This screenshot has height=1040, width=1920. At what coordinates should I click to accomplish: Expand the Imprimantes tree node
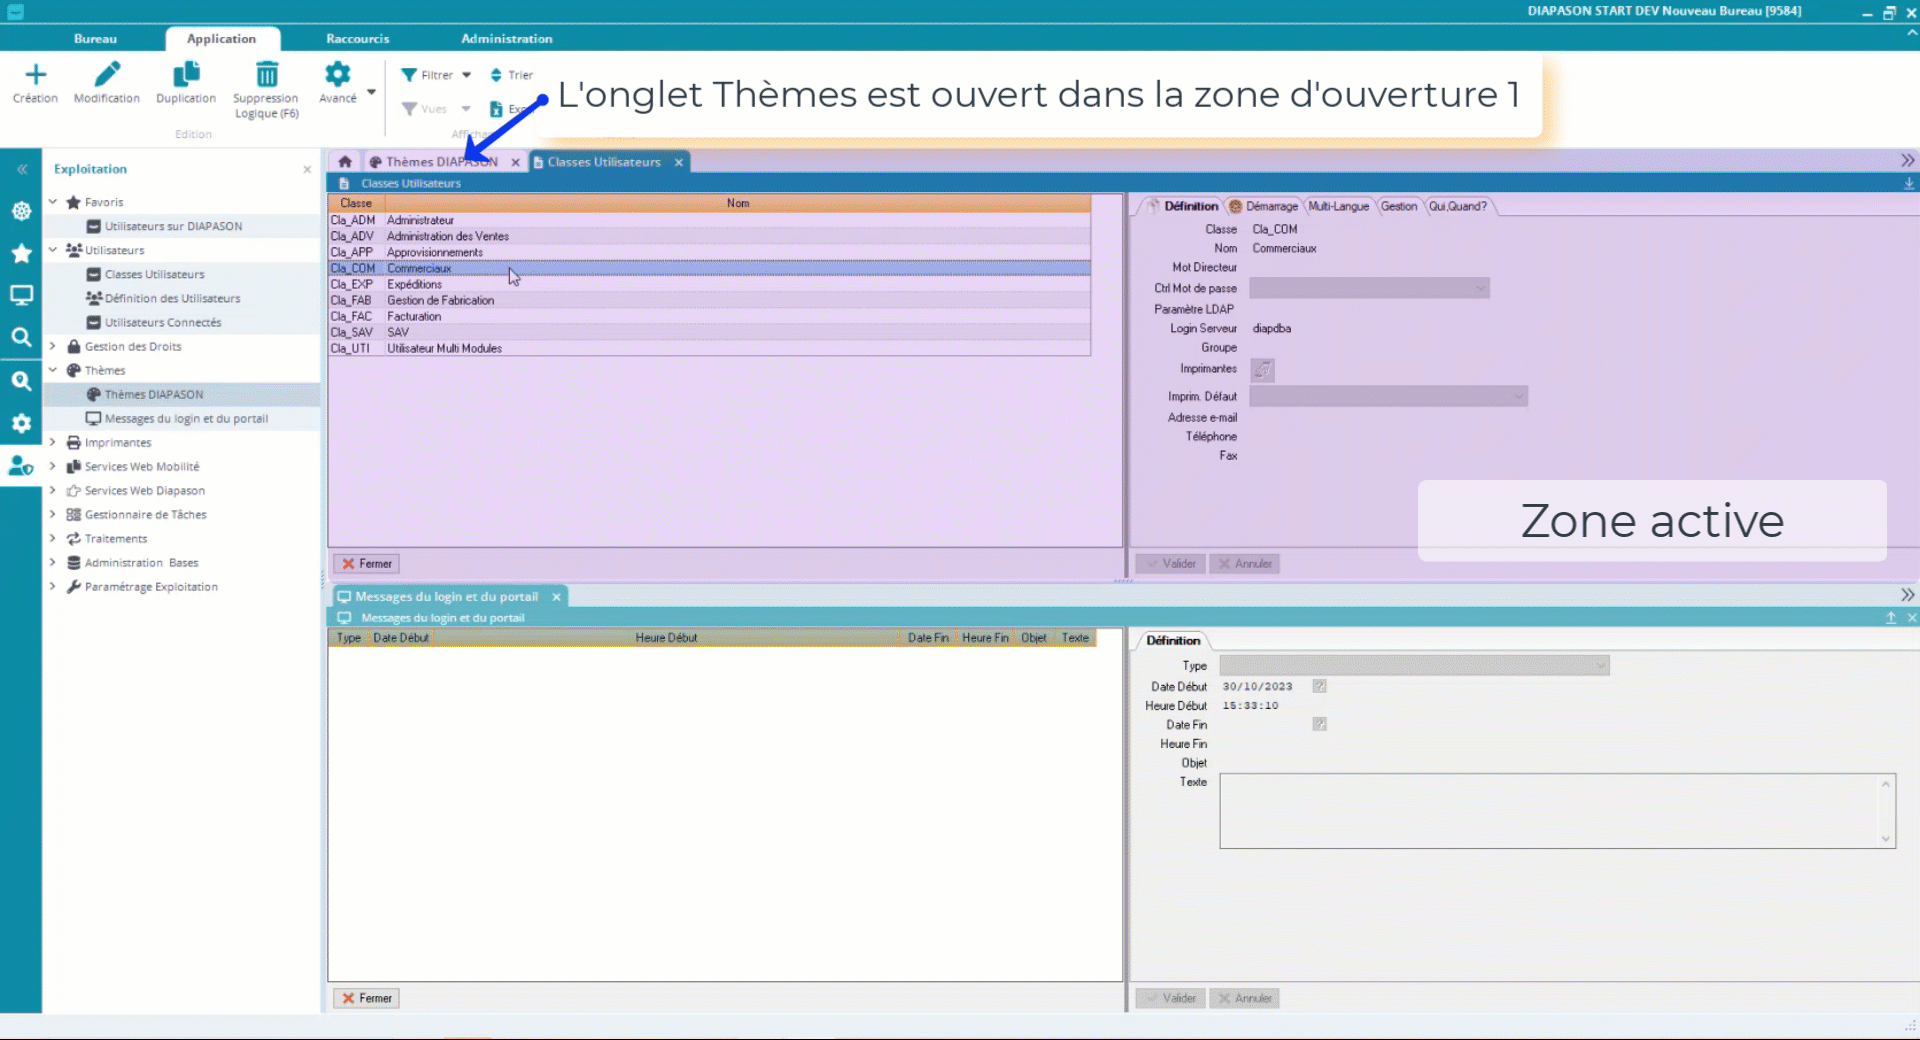point(52,442)
